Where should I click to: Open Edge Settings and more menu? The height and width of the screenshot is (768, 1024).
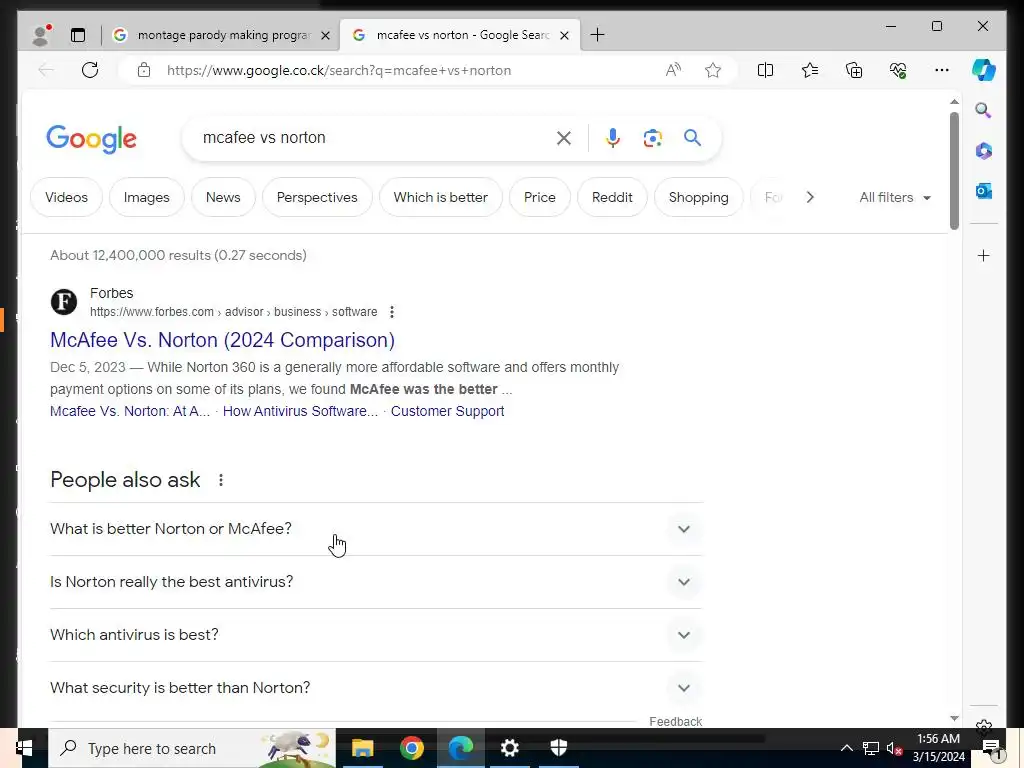click(x=942, y=70)
